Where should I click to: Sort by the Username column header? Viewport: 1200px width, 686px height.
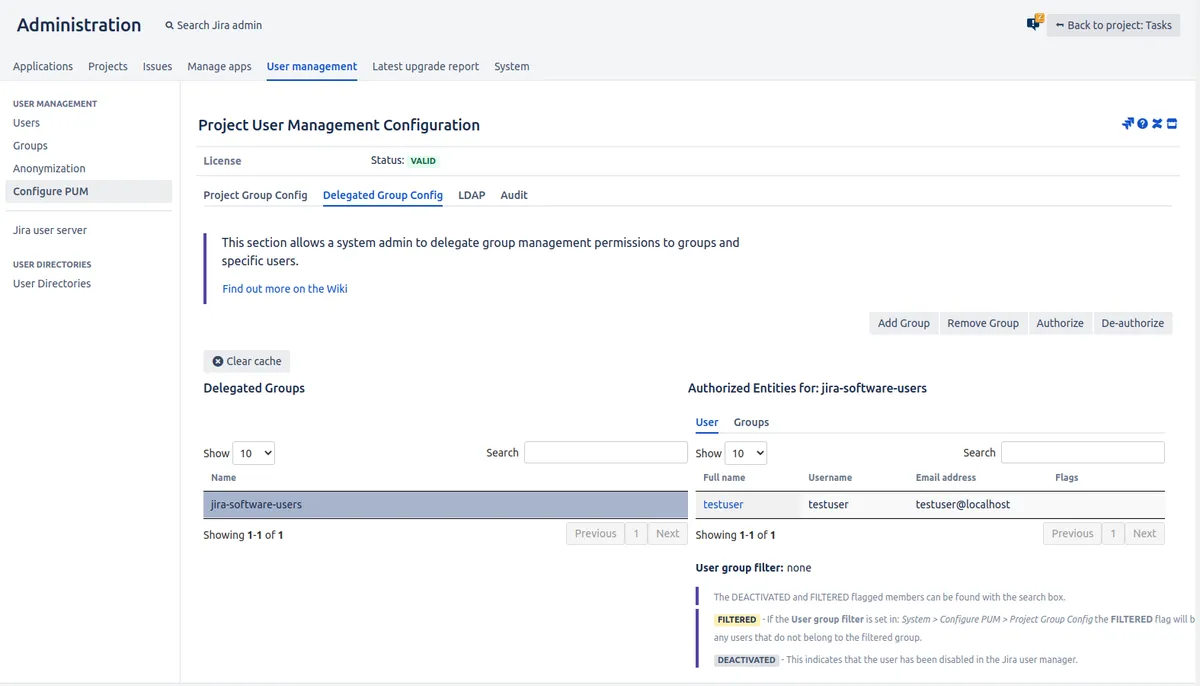[x=830, y=478]
